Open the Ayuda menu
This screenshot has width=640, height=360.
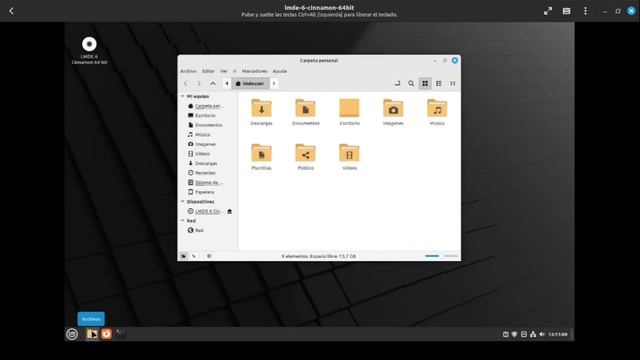280,71
